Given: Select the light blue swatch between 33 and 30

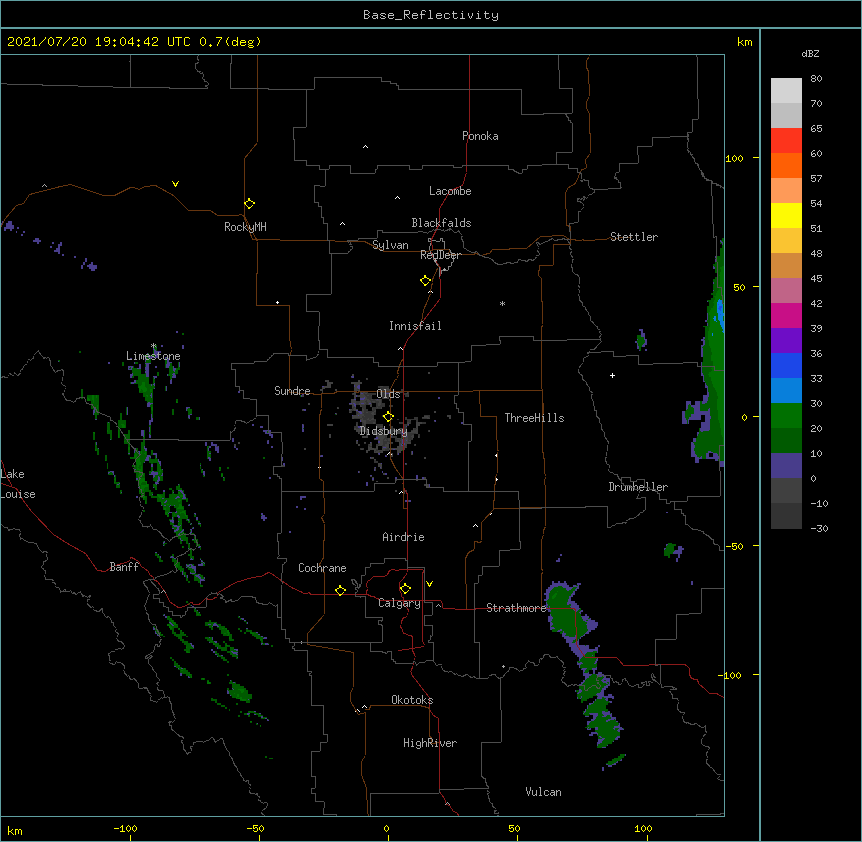Looking at the screenshot, I should click(x=786, y=390).
